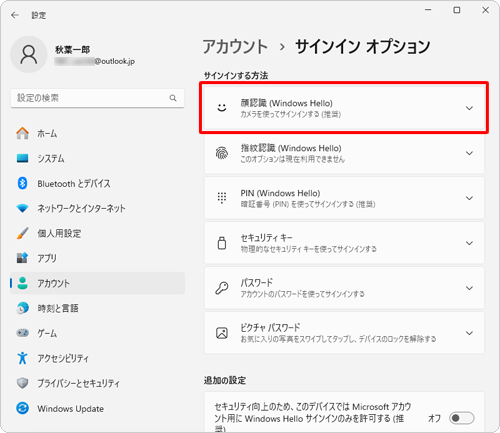Screen dimensions: 500x433
Task: Expand 顔認識 (Windows Hello) chevron
Action: (x=469, y=108)
